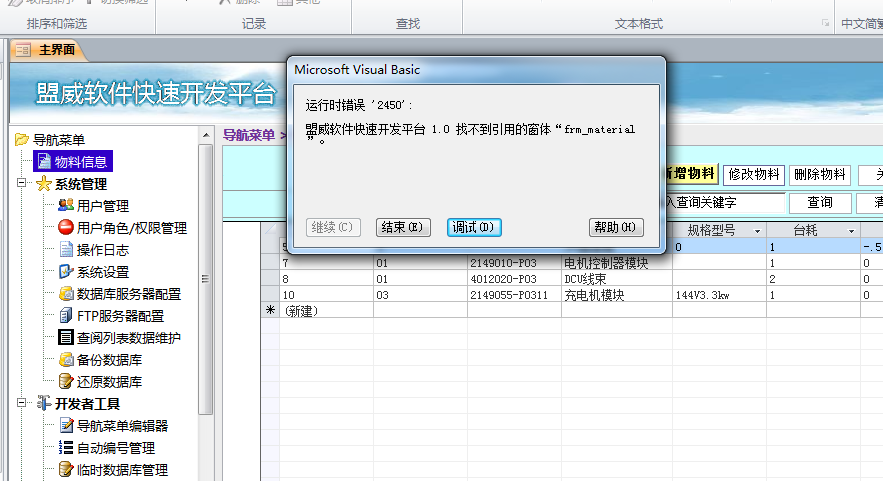
Task: Select the new record (新建) row selector
Action: pyautogui.click(x=270, y=310)
